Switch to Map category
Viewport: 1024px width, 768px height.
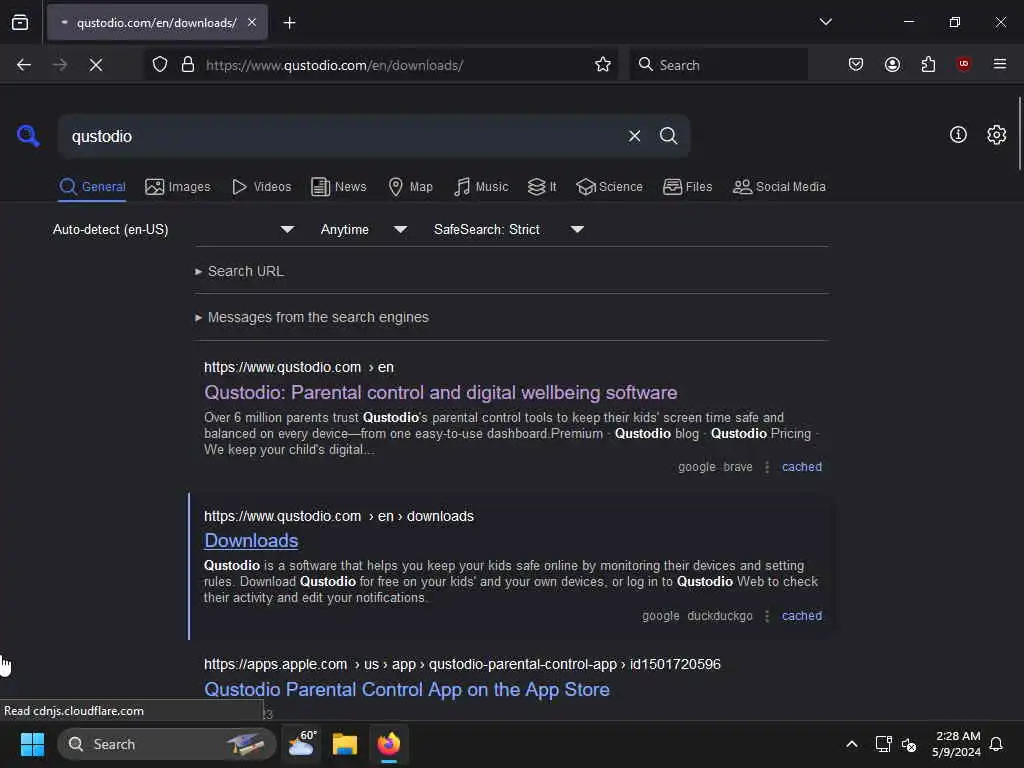click(411, 187)
